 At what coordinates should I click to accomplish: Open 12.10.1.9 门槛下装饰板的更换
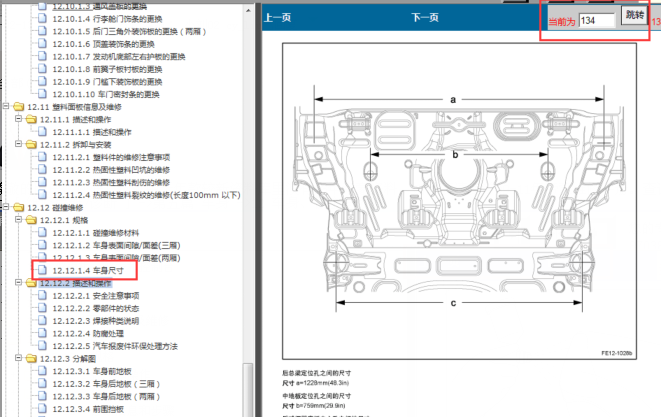coord(107,82)
